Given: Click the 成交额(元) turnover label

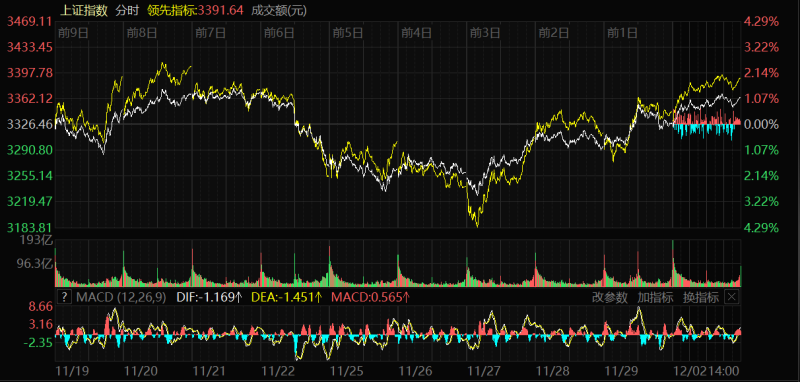Looking at the screenshot, I should tap(279, 10).
